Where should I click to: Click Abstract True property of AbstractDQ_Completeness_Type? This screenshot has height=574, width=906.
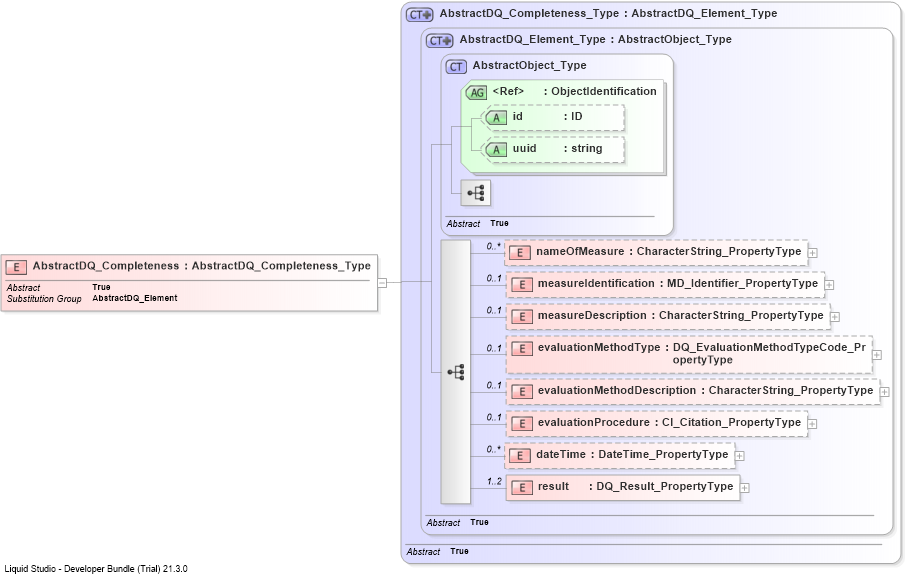(x=437, y=551)
